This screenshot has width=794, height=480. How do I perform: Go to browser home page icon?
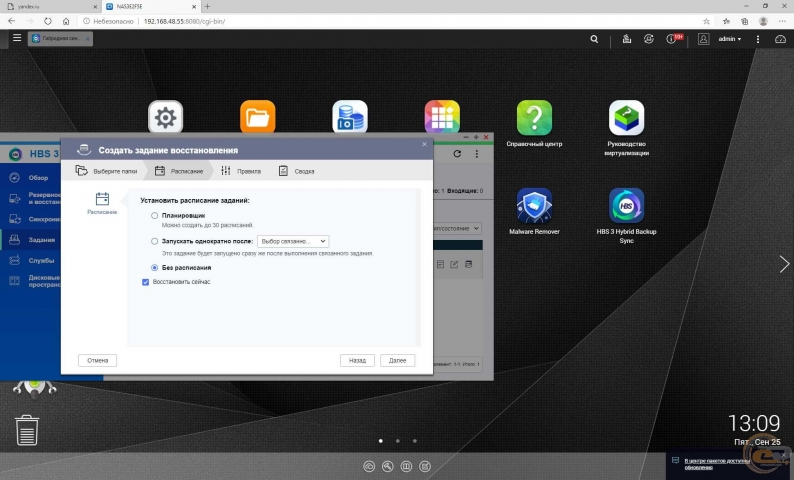tap(66, 21)
